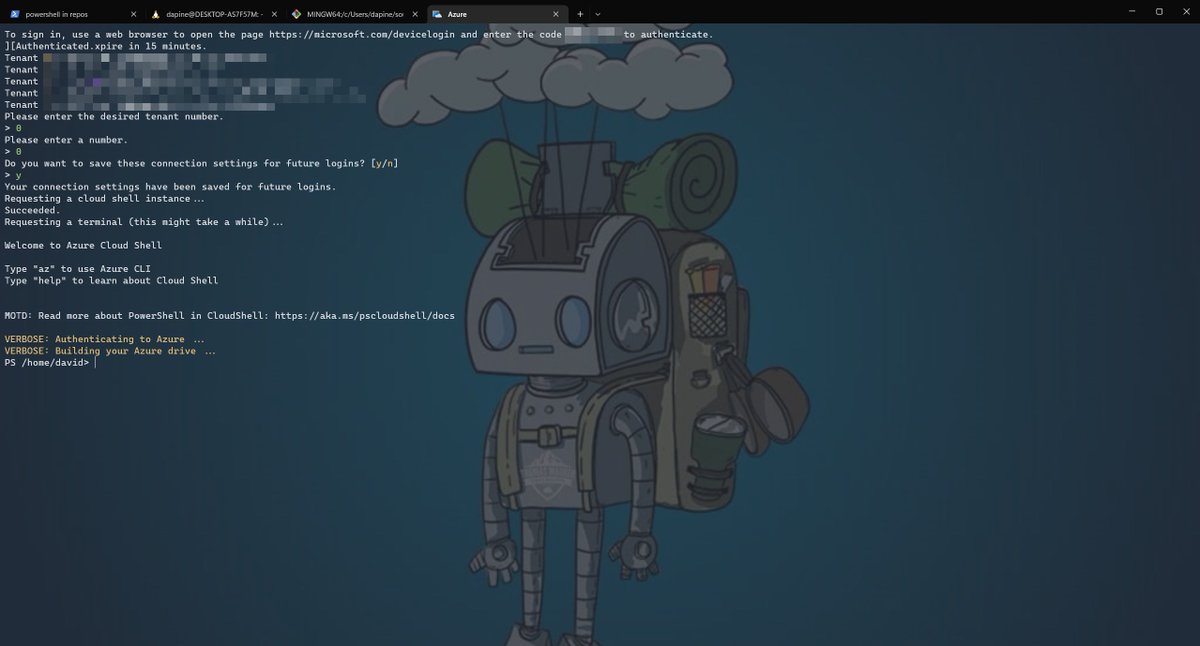Minimize the Windows Terminal window
1200x646 pixels.
(x=1131, y=12)
